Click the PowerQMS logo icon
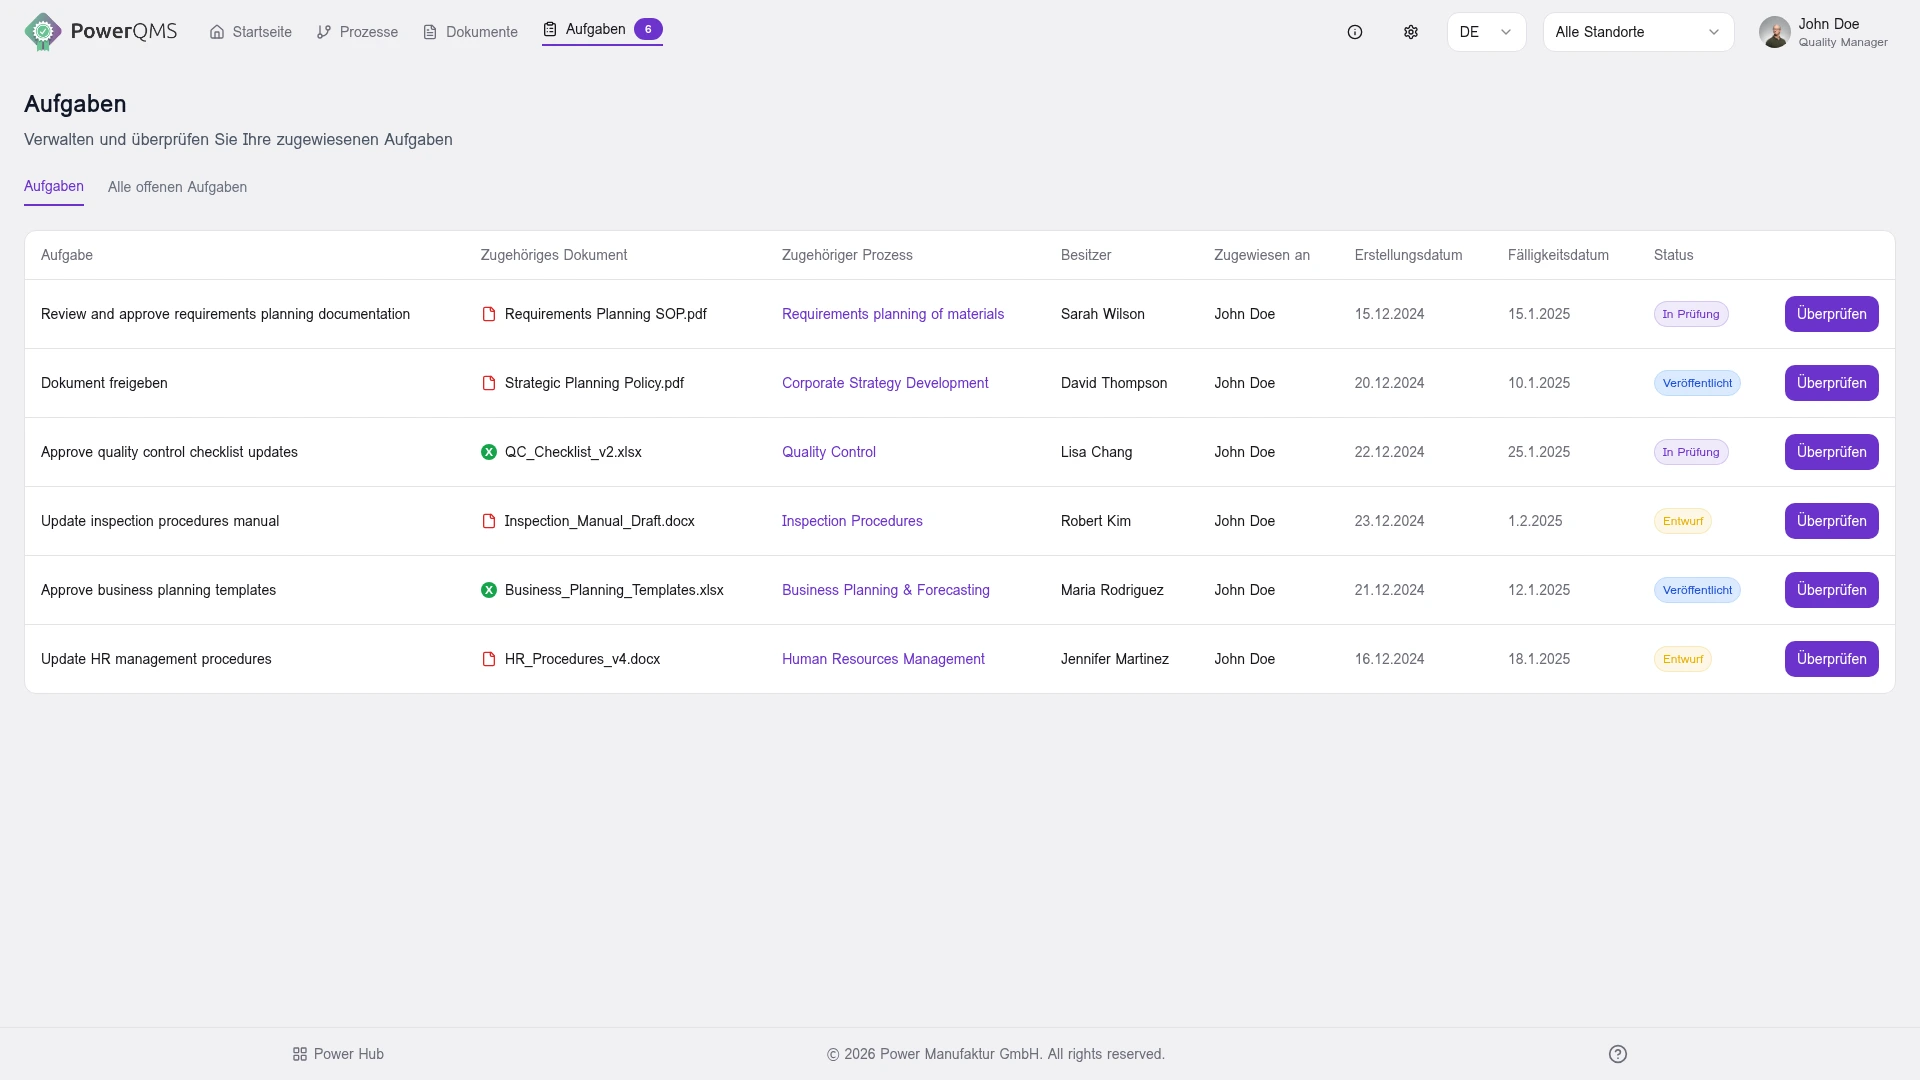The height and width of the screenshot is (1080, 1920). click(42, 32)
